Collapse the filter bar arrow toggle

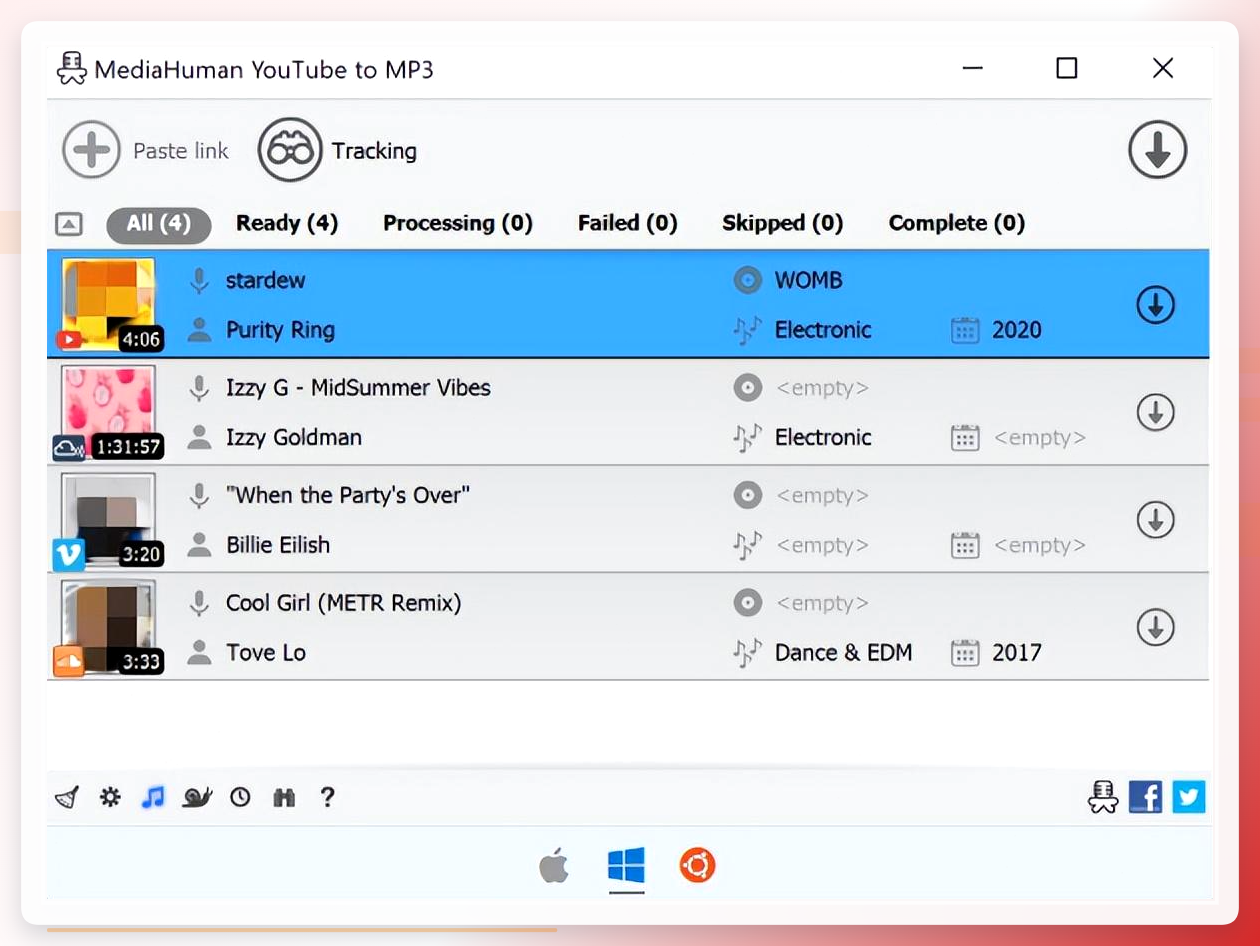pos(68,224)
